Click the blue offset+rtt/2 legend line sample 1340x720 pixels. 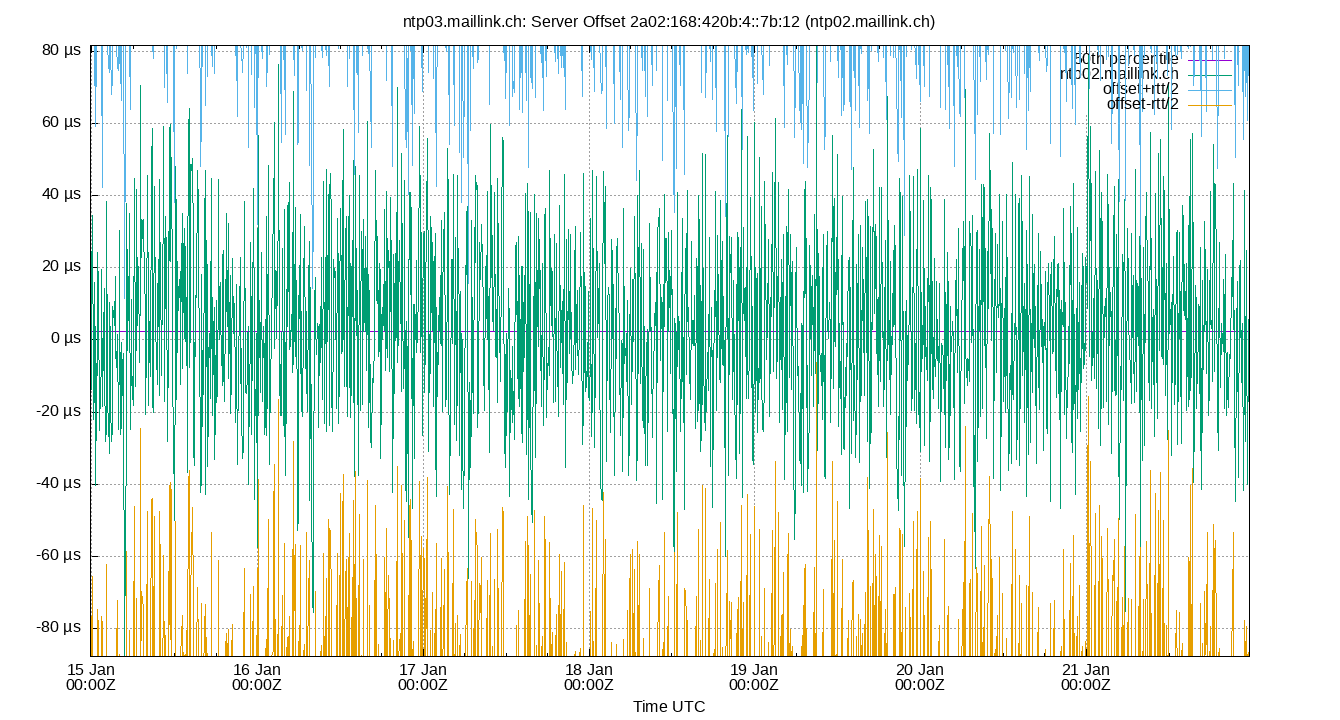[1210, 90]
